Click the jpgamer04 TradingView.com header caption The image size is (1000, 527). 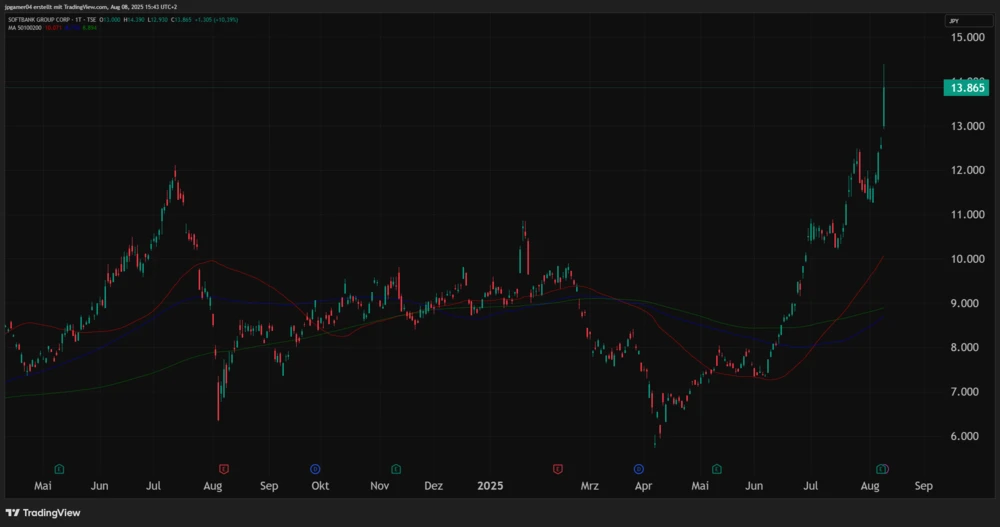tap(91, 7)
